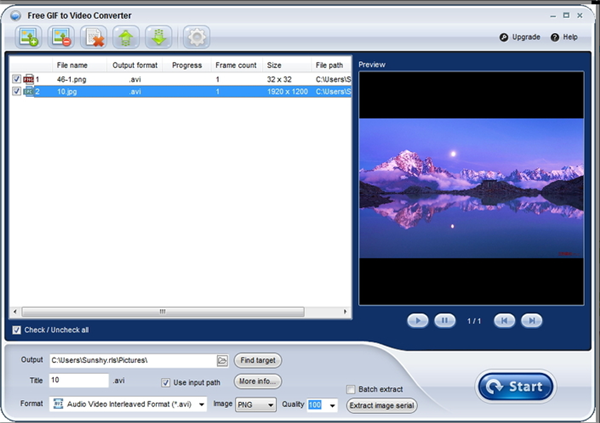Open the Help menu

tap(564, 37)
